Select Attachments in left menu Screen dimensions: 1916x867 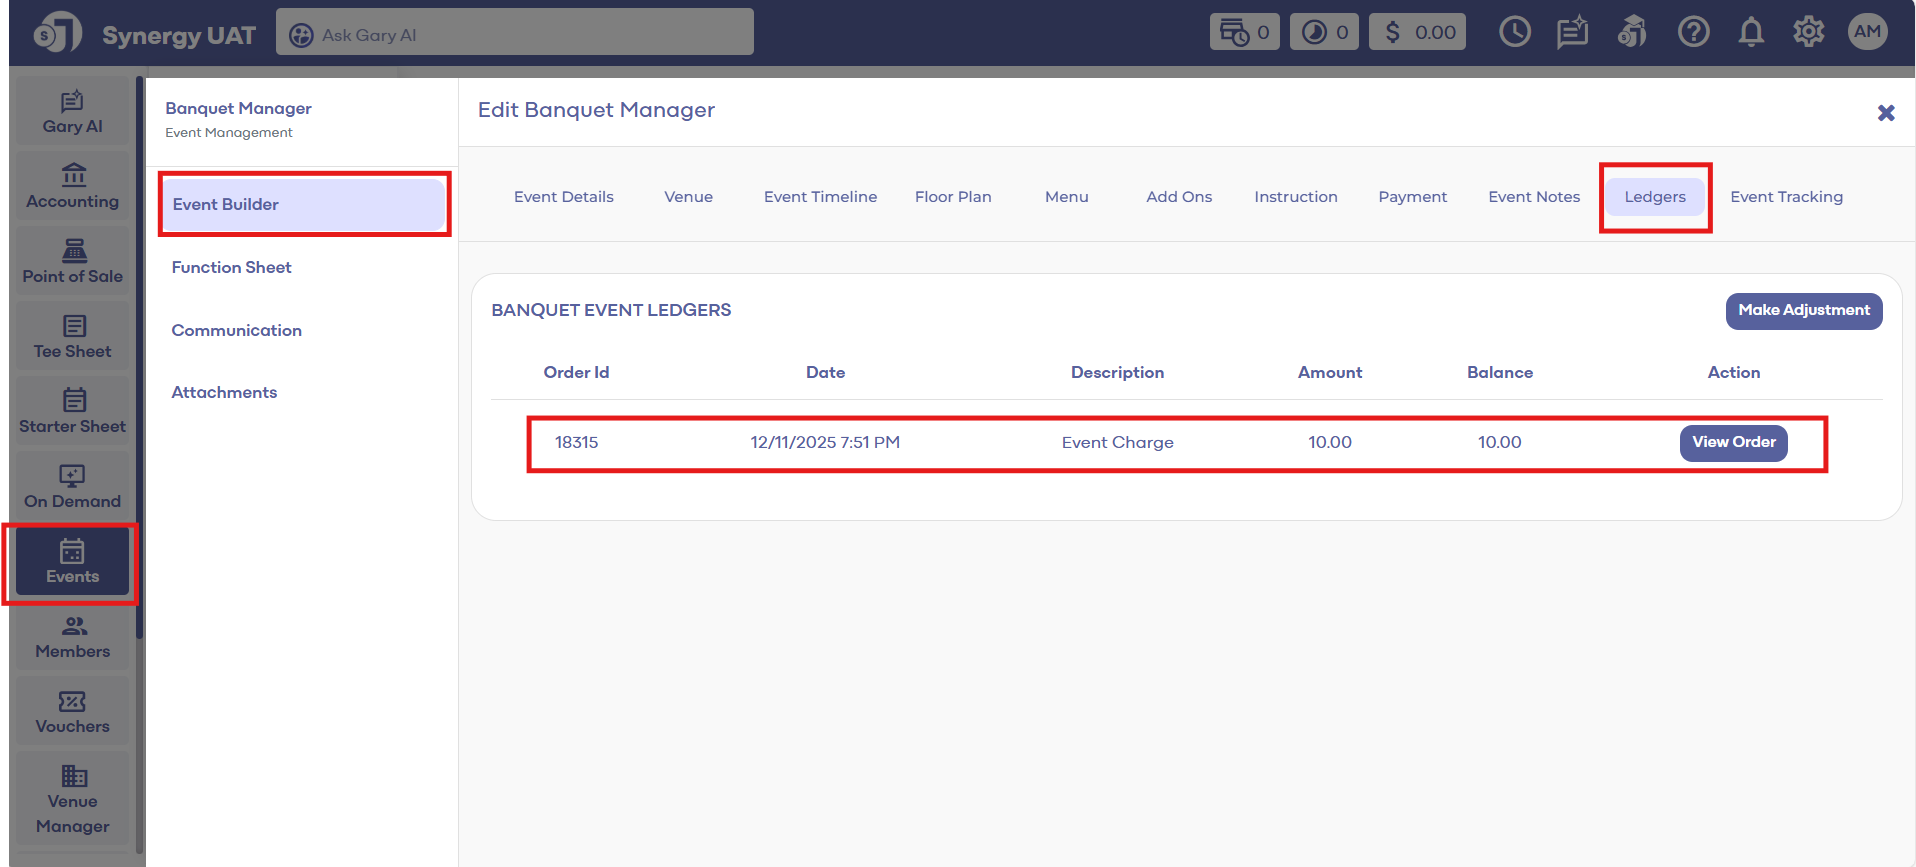point(224,392)
